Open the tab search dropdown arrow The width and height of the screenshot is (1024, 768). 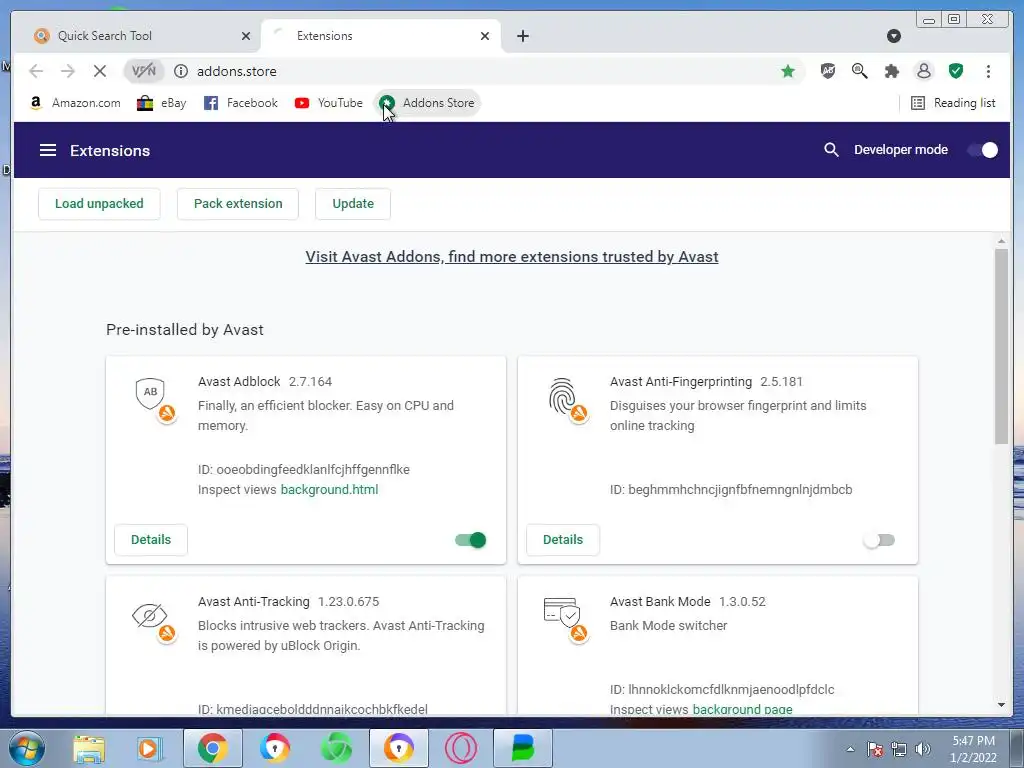[x=894, y=36]
